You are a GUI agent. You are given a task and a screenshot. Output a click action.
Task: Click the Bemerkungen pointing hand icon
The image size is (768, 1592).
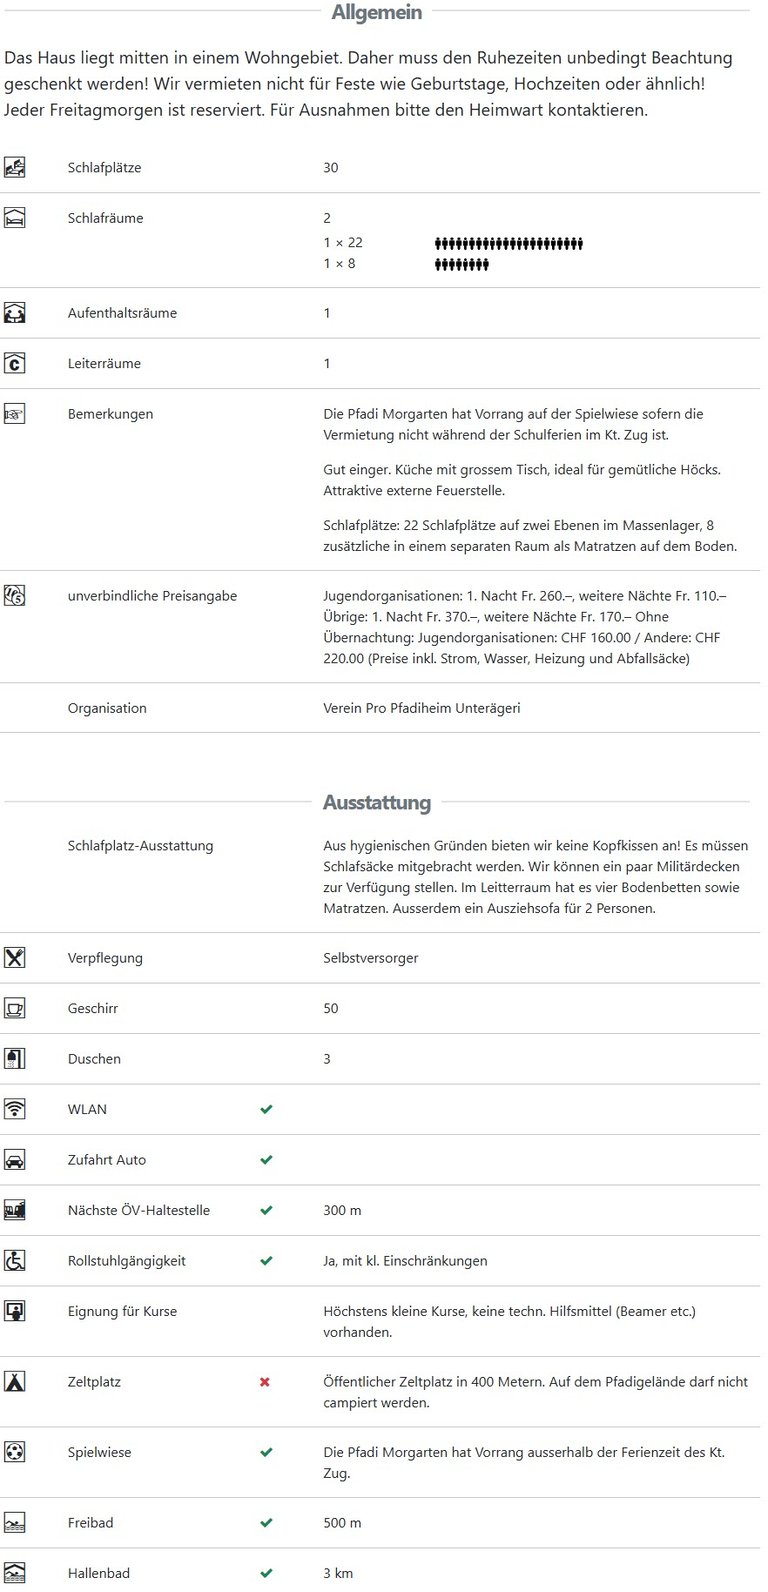(x=15, y=414)
